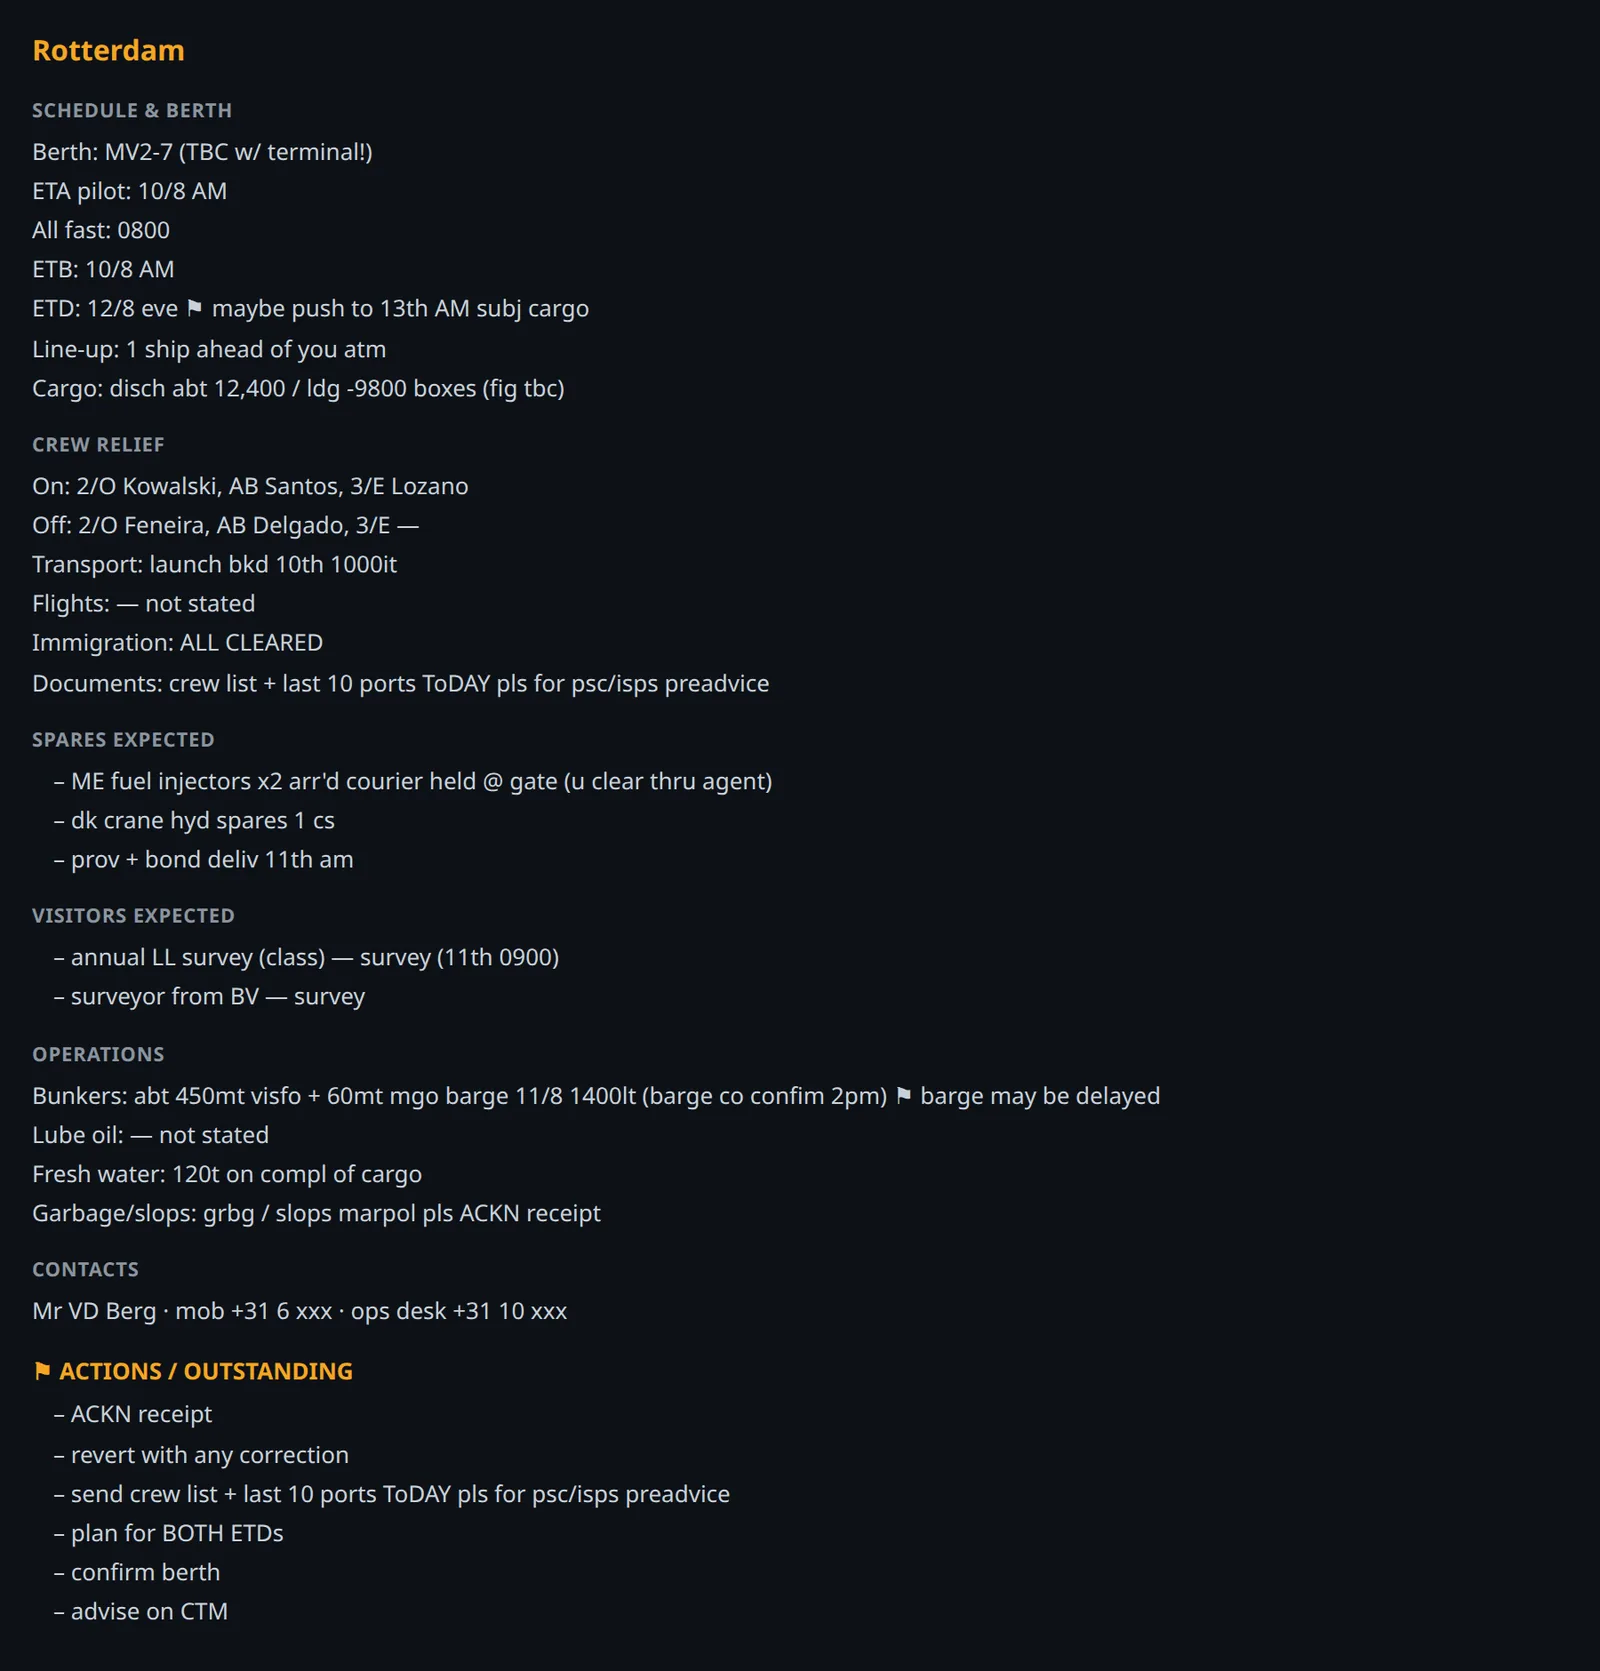Screen dimensions: 1600x1671
Task: Click the flag icon before barge may be delayed
Action: [x=904, y=1096]
